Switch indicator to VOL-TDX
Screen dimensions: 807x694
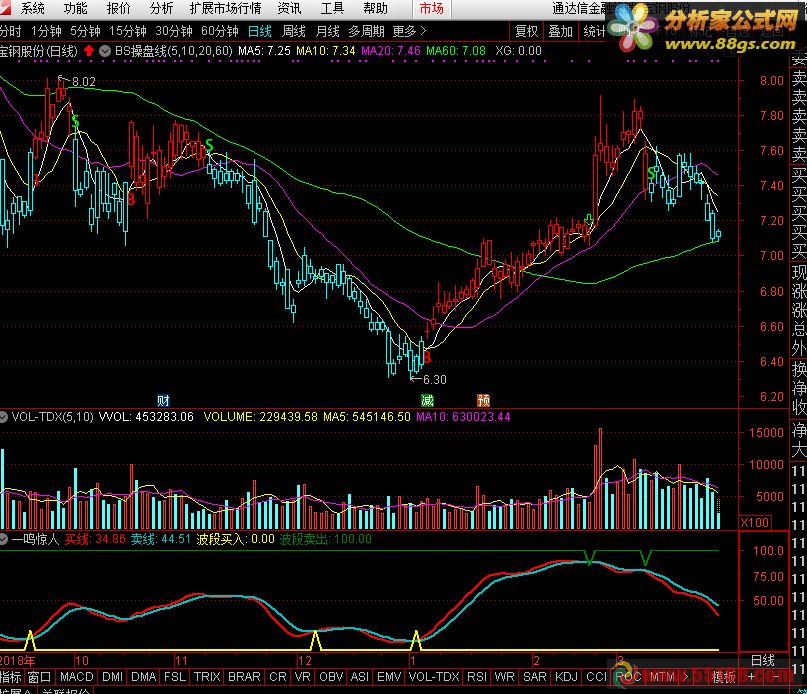coord(434,676)
